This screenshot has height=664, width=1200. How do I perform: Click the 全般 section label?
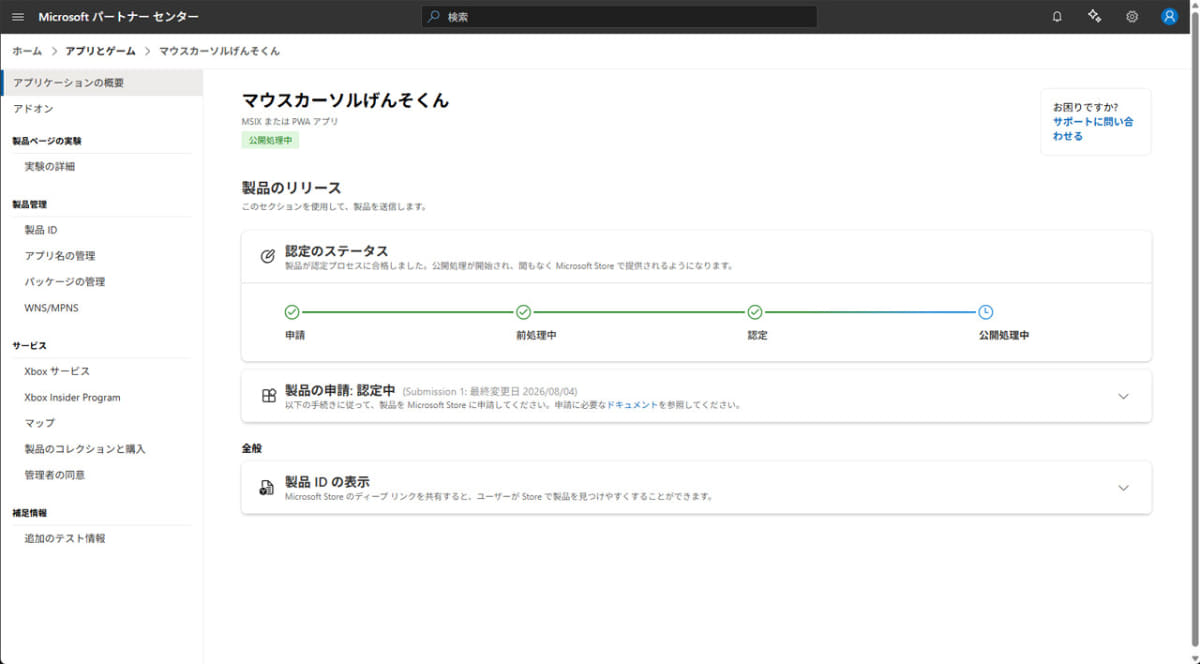[252, 448]
